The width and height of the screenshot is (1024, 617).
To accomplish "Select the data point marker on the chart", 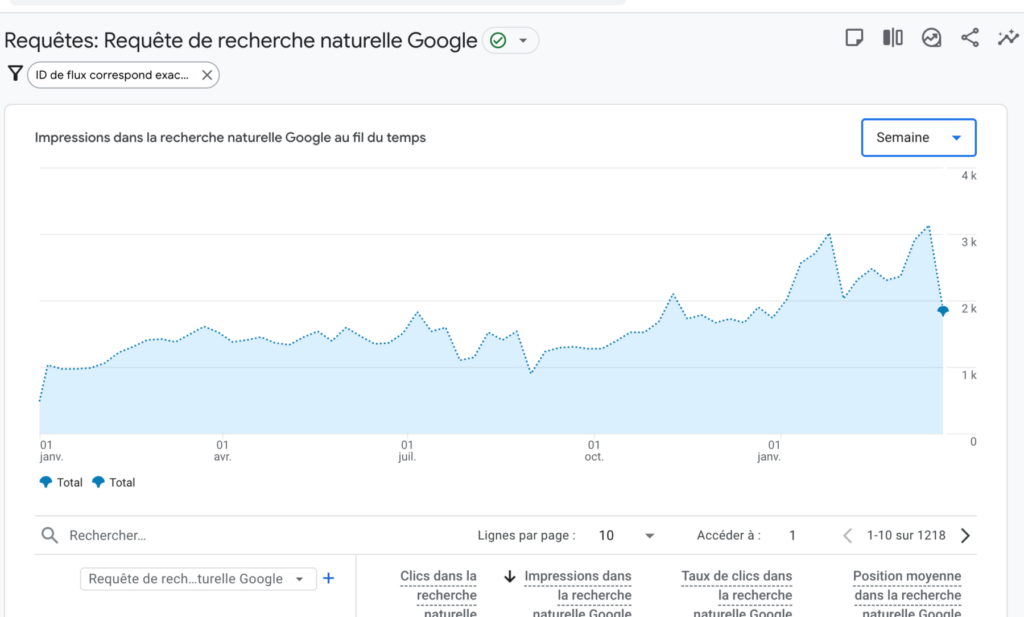I will point(941,311).
